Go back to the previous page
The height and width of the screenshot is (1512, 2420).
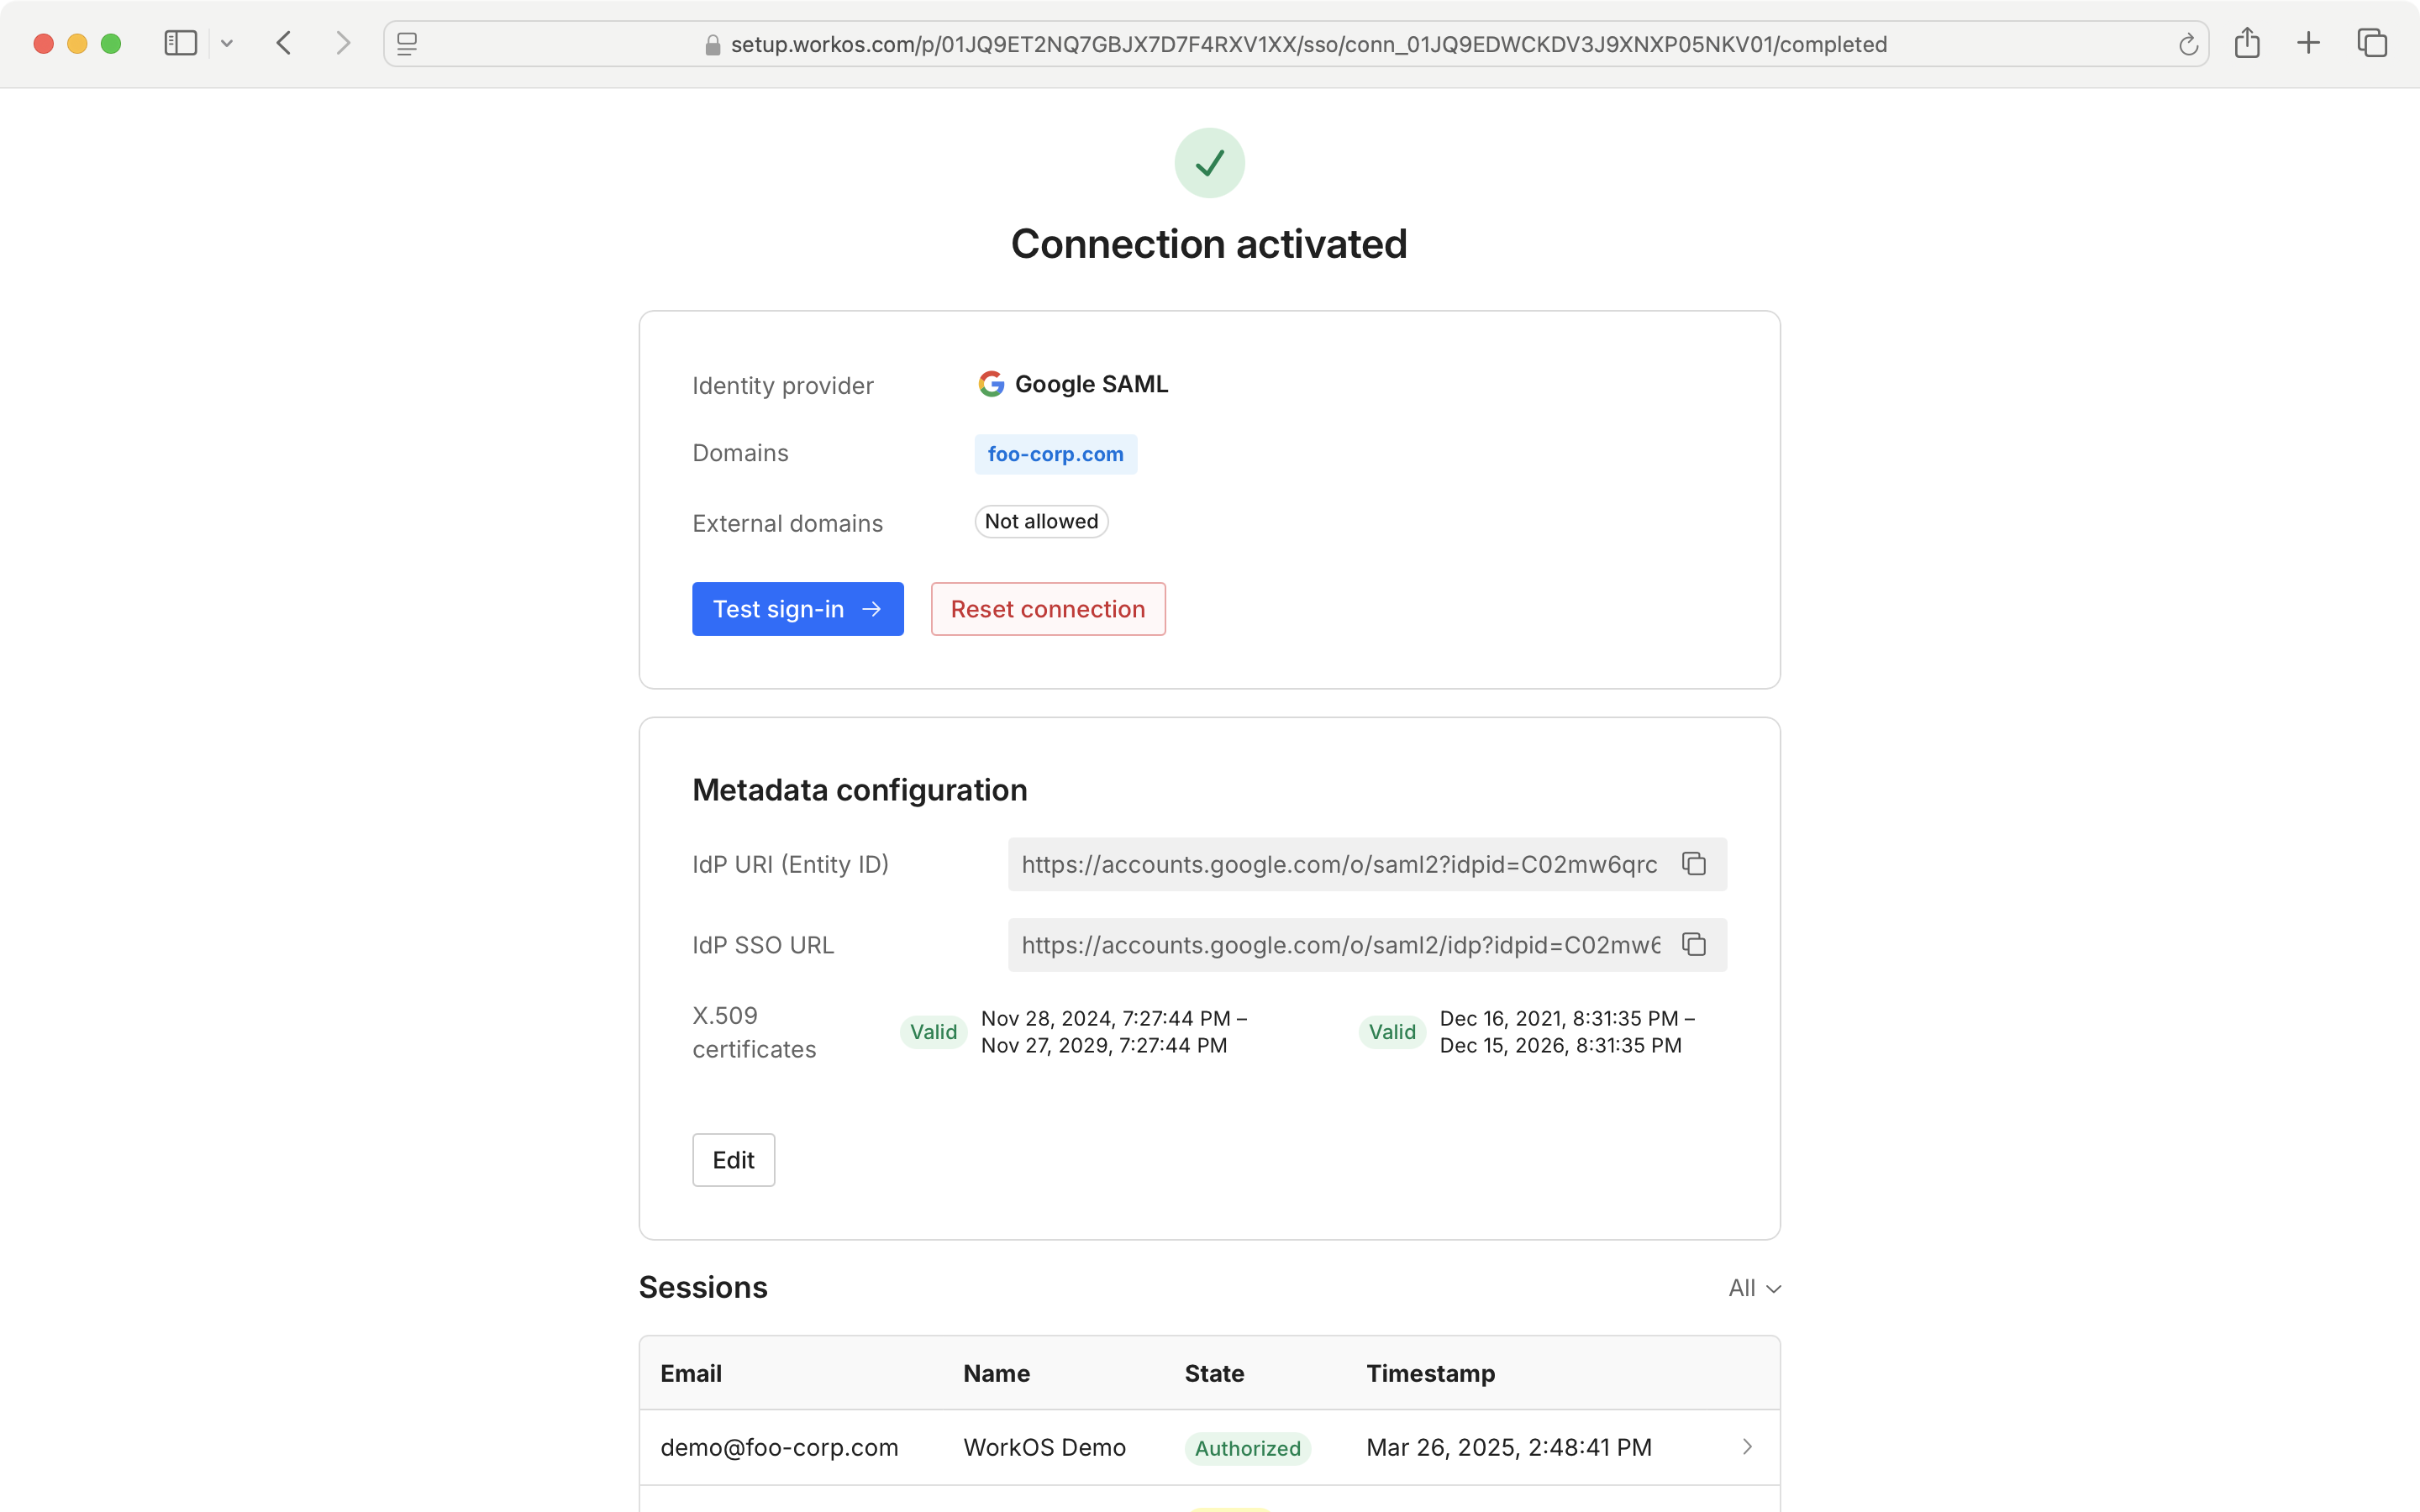coord(284,43)
